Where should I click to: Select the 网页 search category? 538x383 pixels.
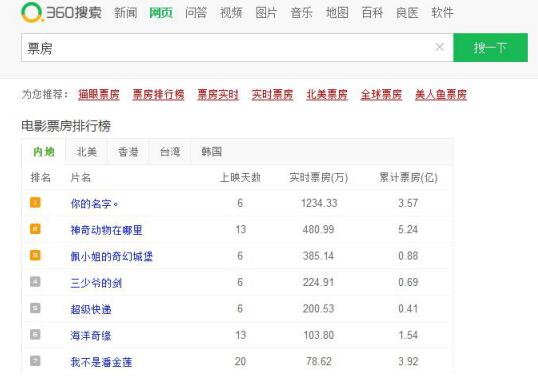pos(161,13)
